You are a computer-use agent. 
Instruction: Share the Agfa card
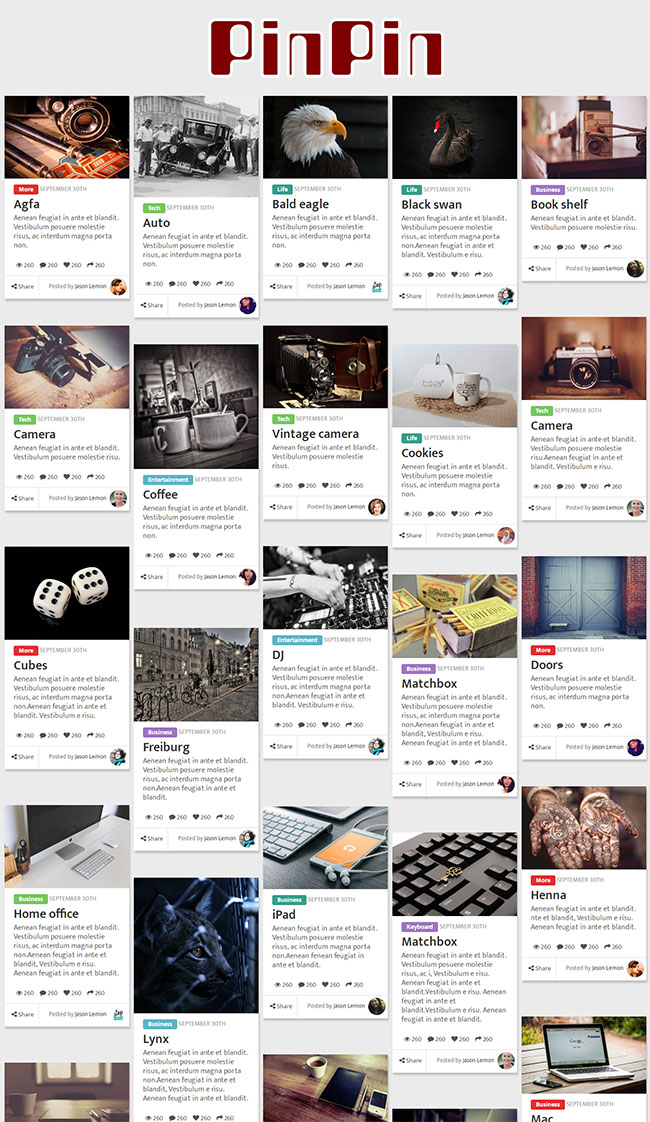click(22, 286)
